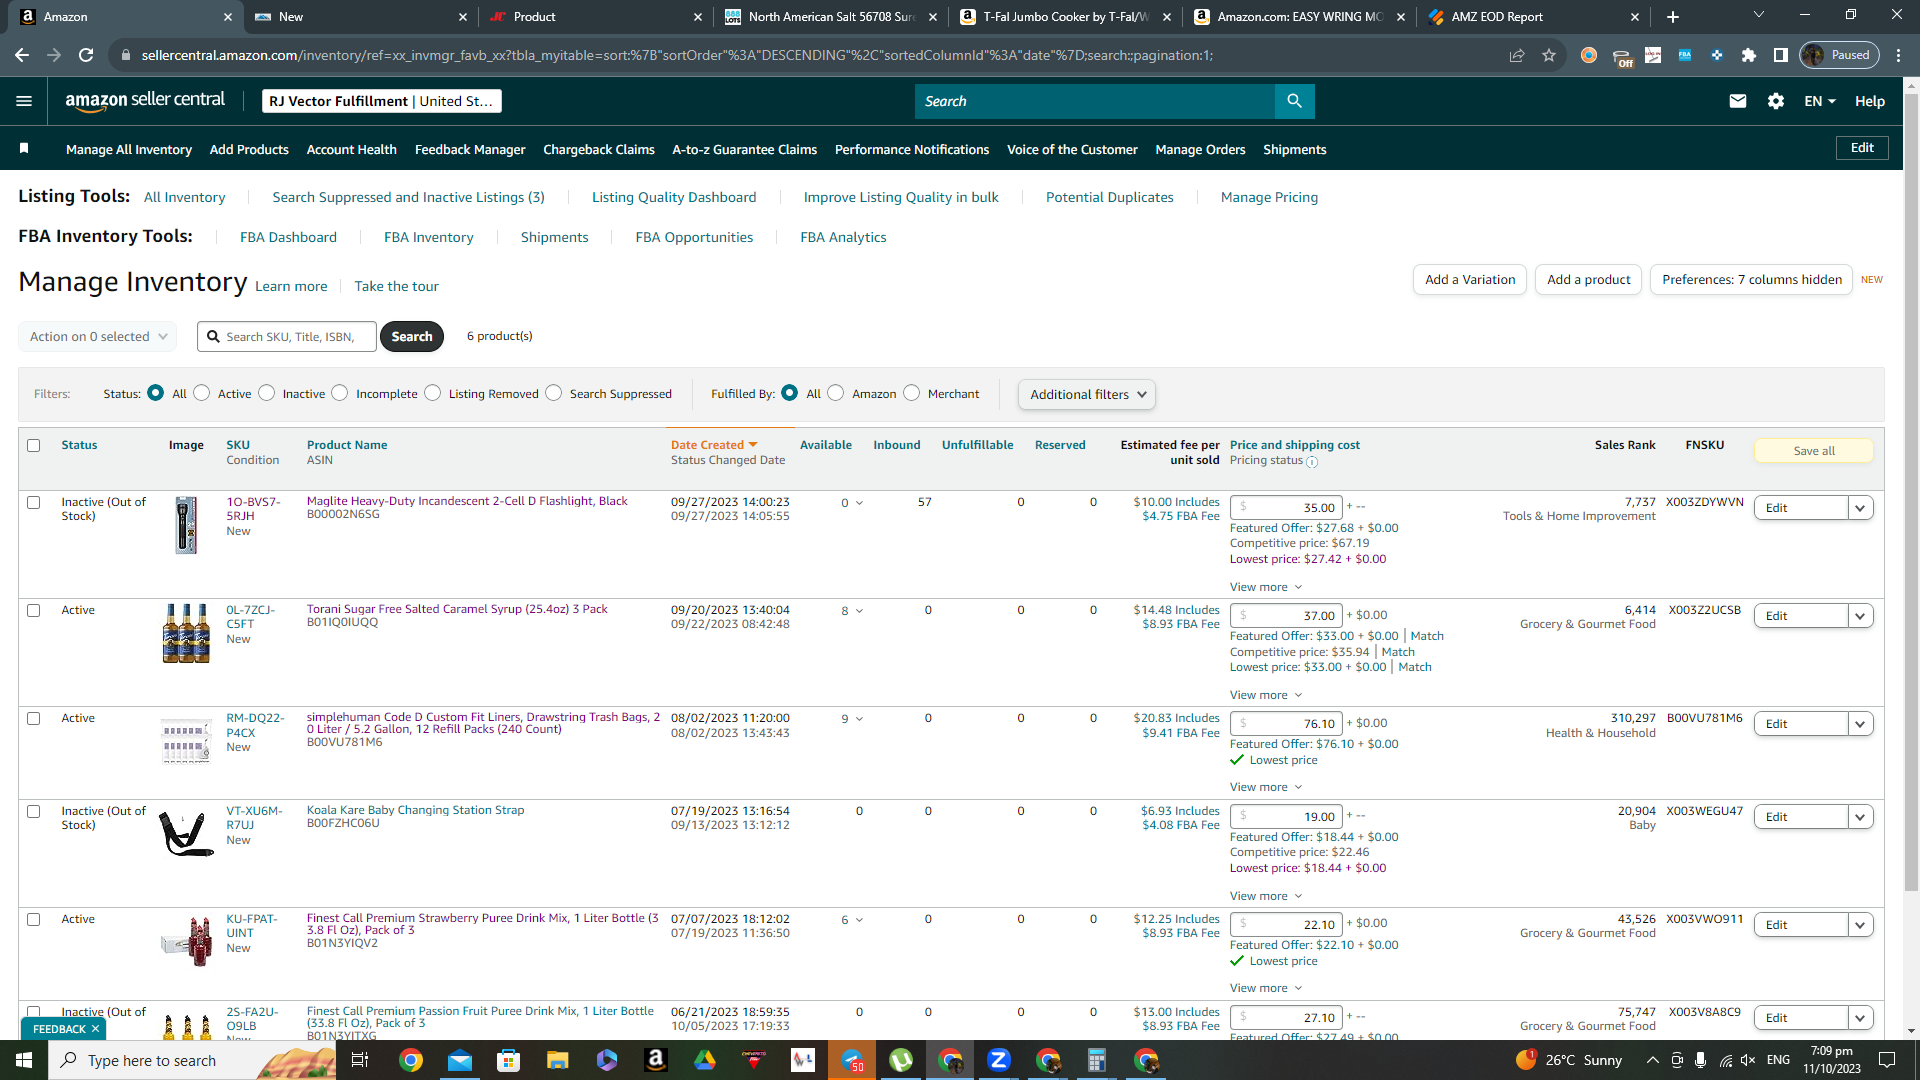Click the share page icon in the address bar

click(x=1517, y=55)
